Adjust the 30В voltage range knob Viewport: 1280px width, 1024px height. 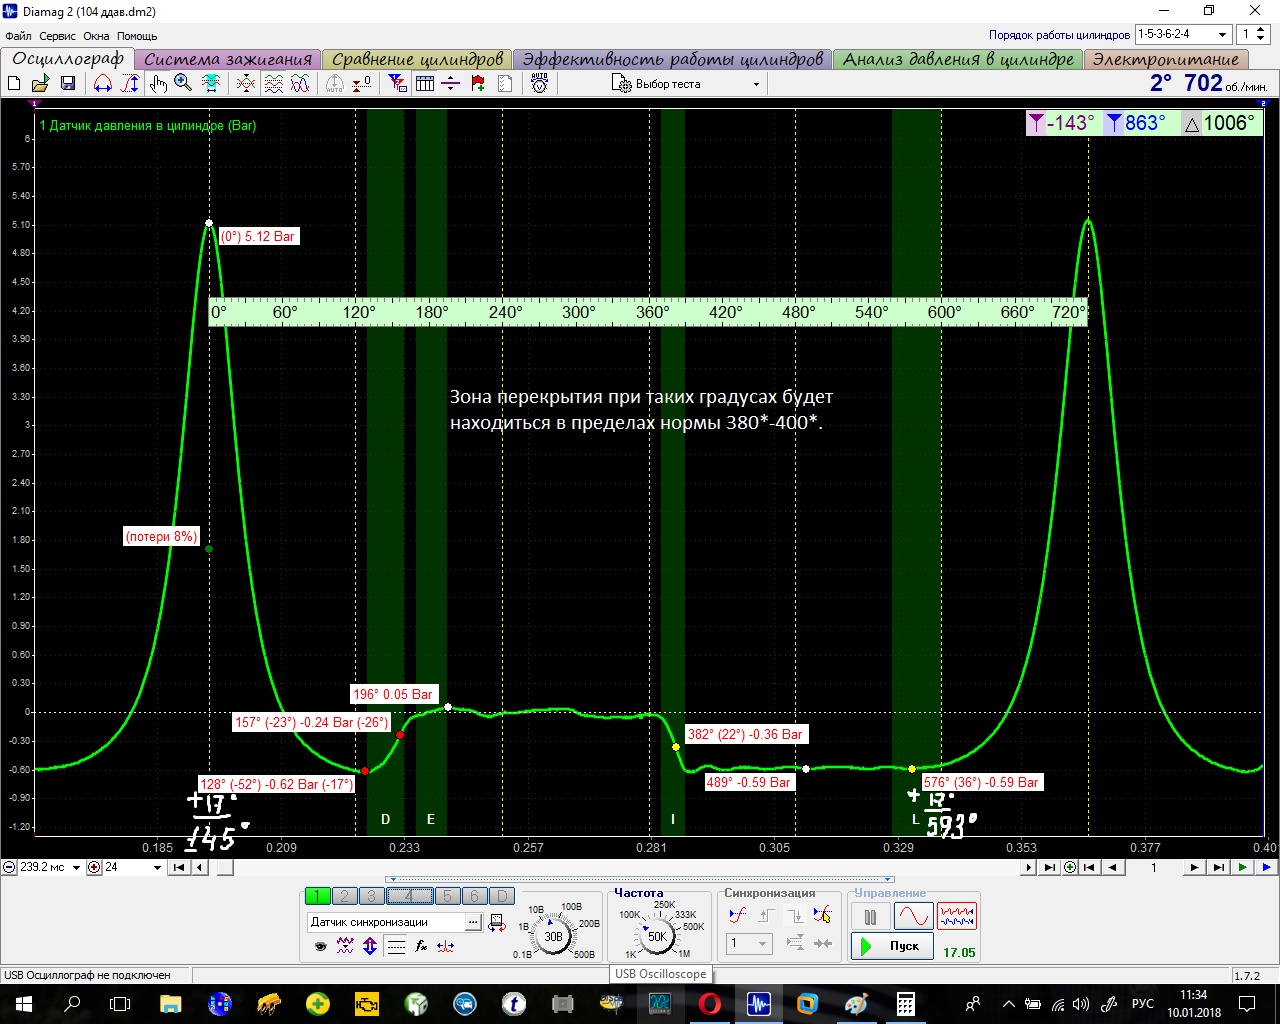(x=553, y=936)
